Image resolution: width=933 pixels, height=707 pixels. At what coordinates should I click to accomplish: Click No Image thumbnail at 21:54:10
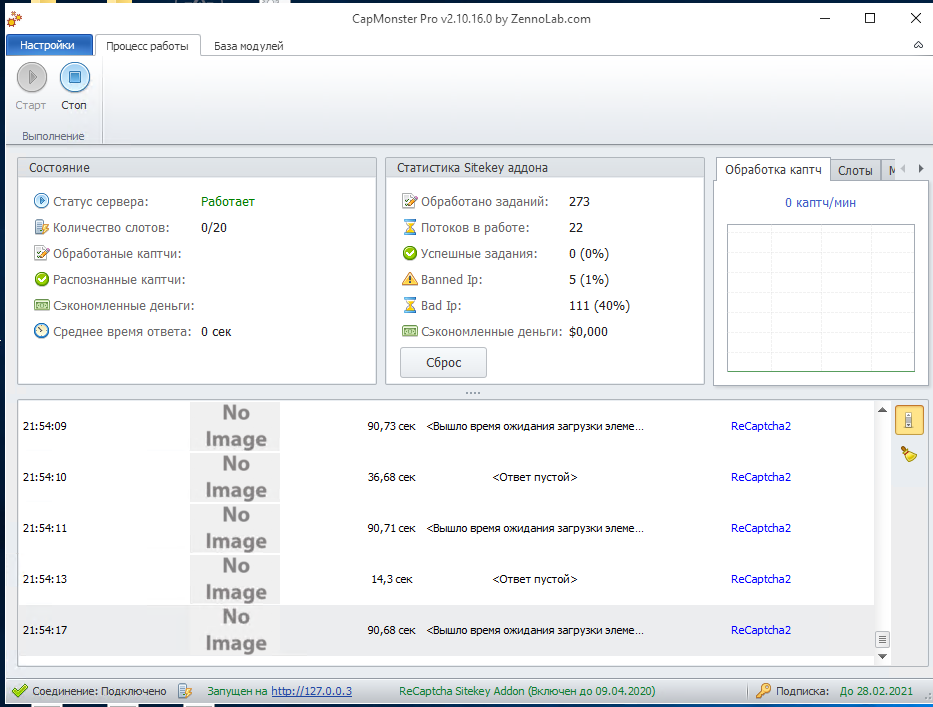coord(235,477)
